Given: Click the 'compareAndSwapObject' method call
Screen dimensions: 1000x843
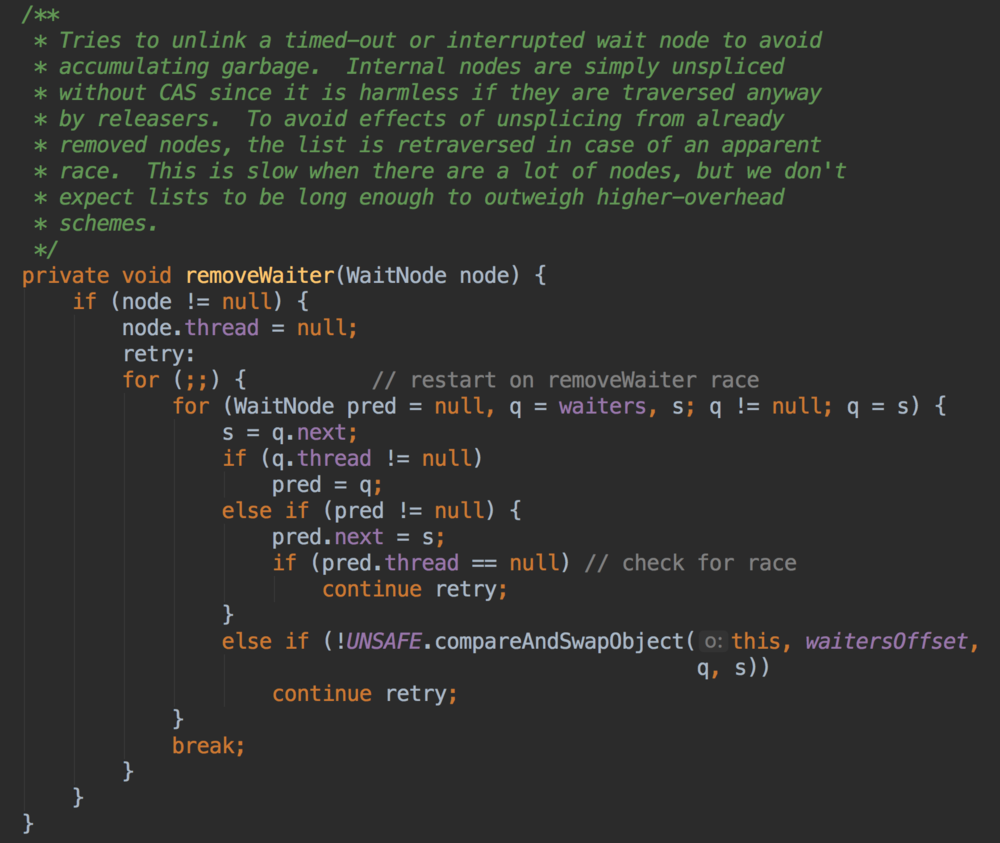Looking at the screenshot, I should (559, 641).
